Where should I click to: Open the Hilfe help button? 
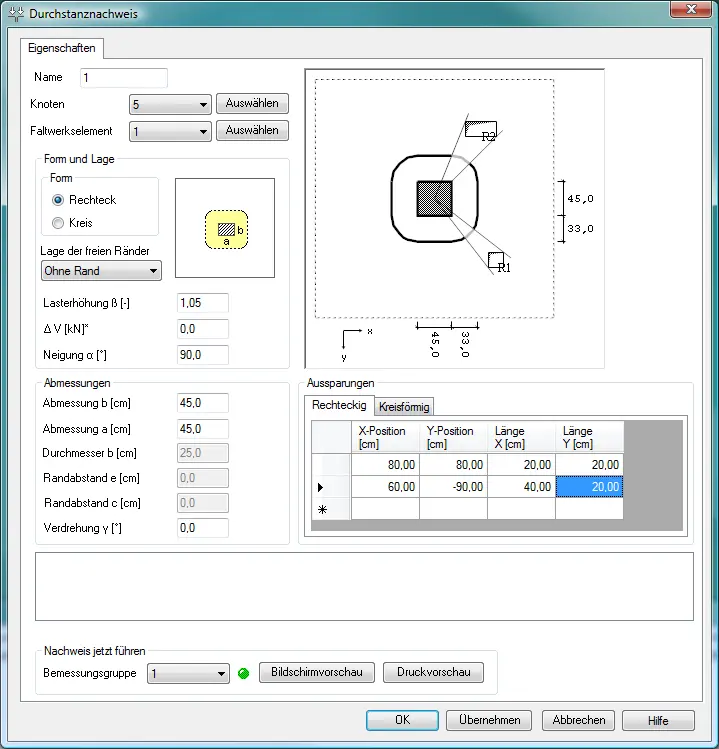pyautogui.click(x=658, y=720)
